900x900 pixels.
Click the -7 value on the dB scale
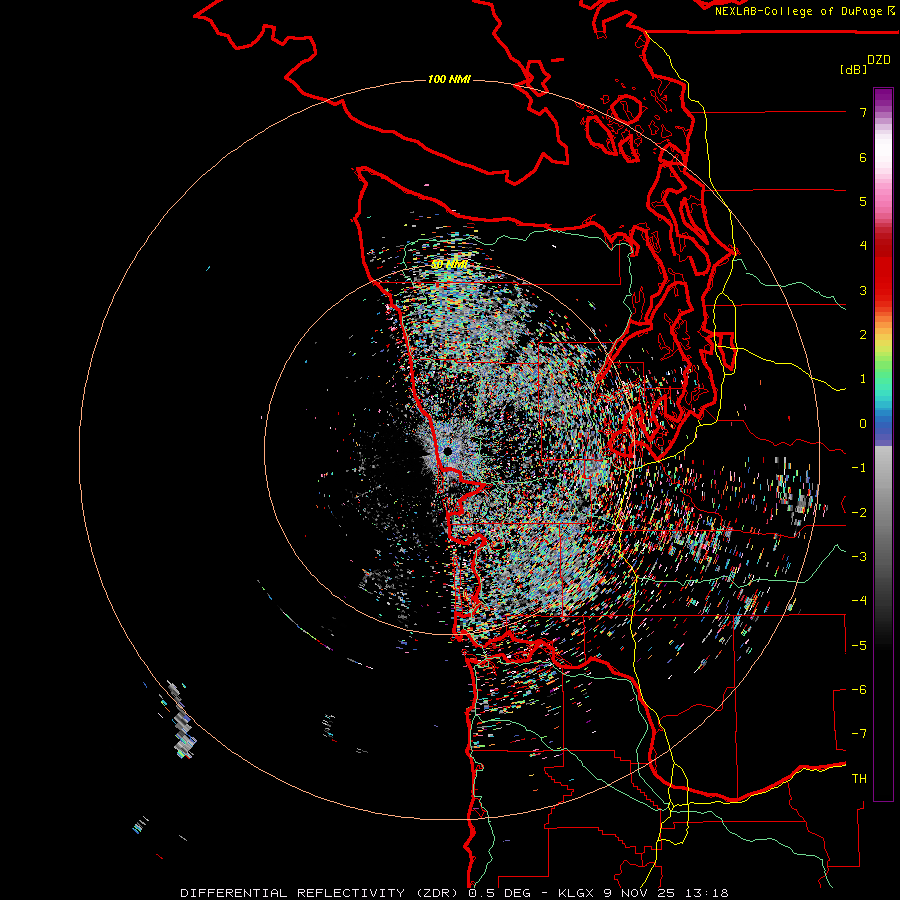click(859, 734)
